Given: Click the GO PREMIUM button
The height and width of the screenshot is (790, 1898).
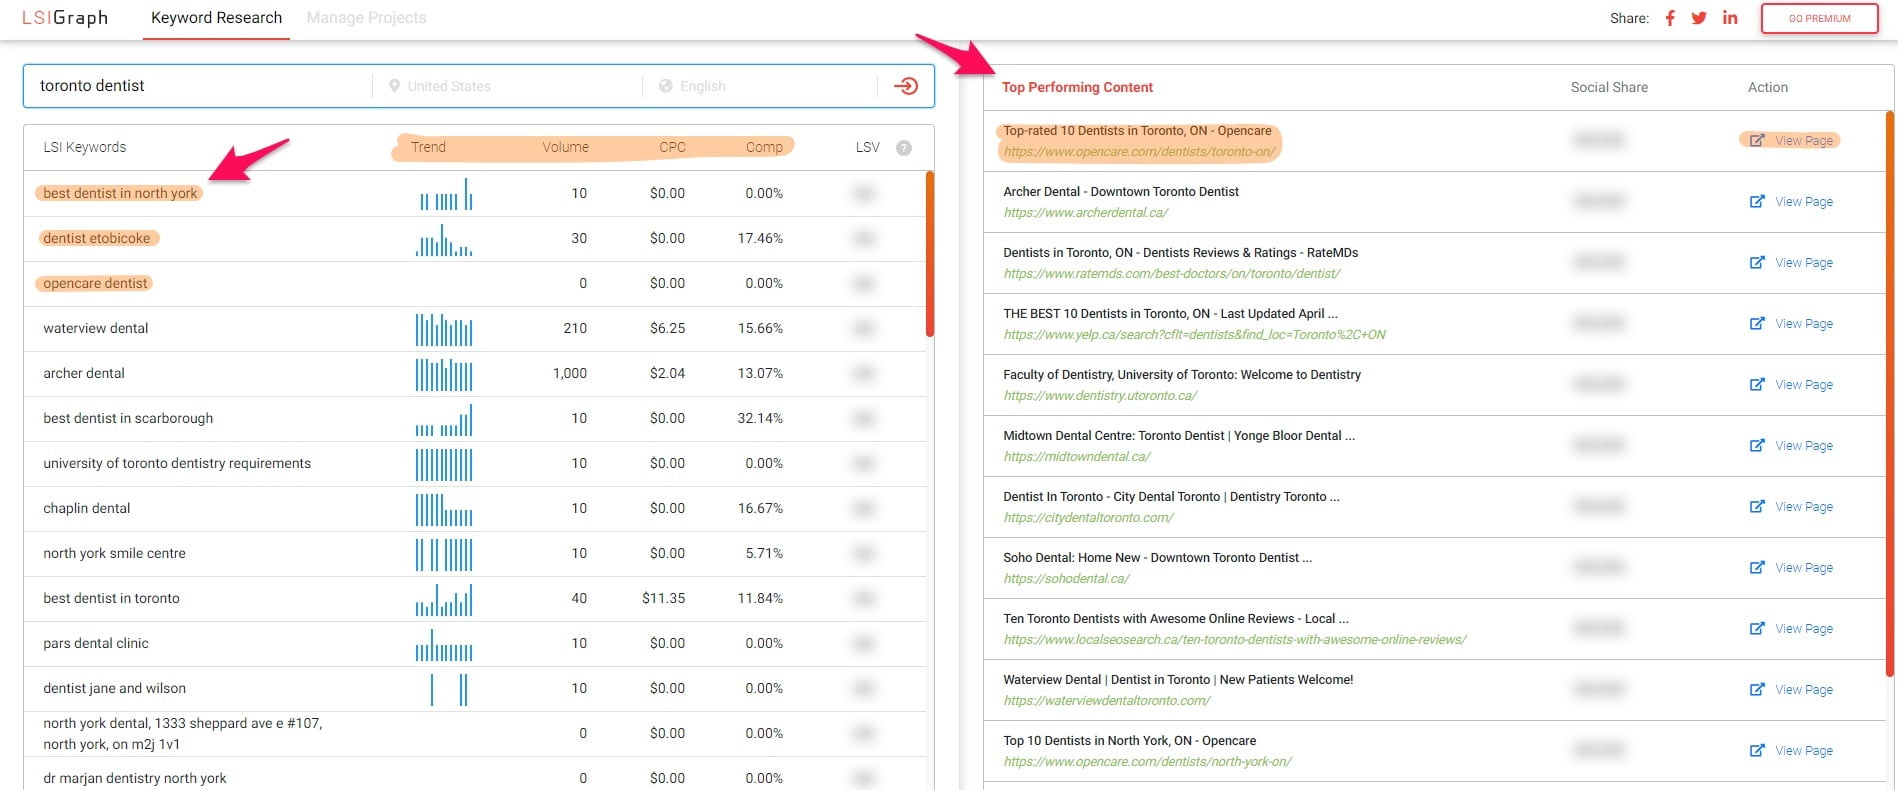Looking at the screenshot, I should click(1820, 18).
